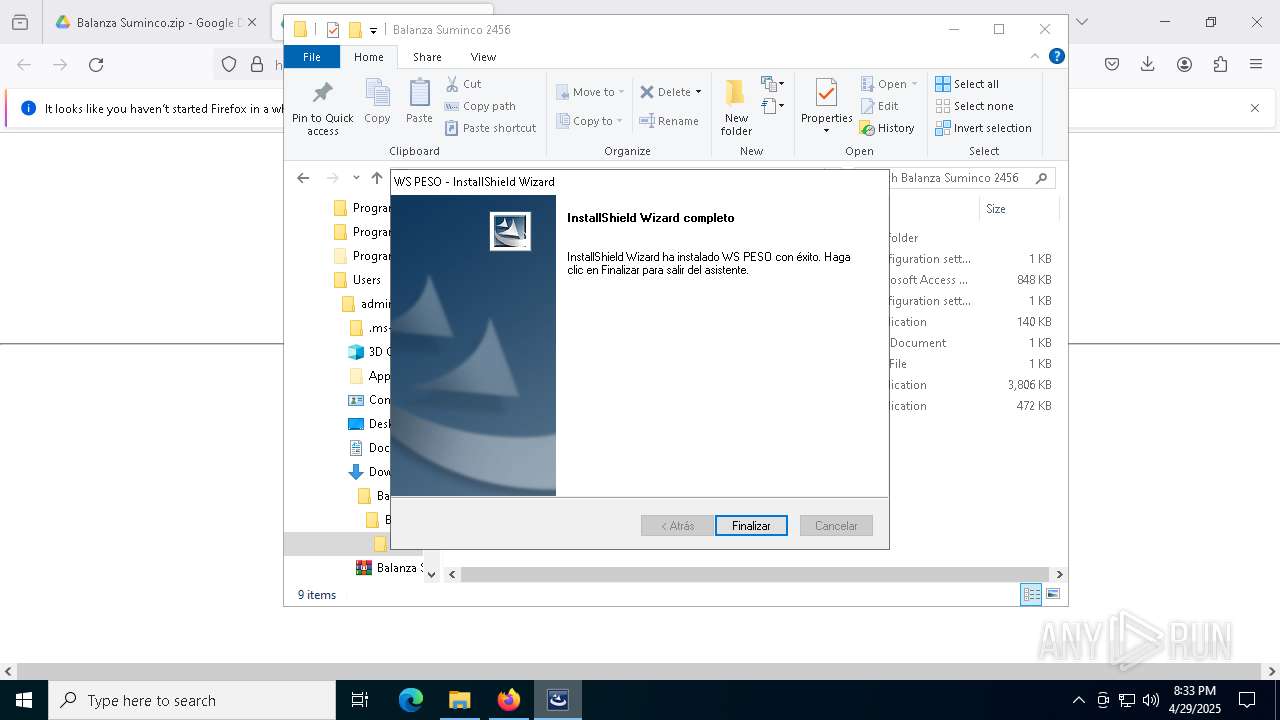Viewport: 1280px width, 720px height.
Task: Click the 848 KB file size cell
Action: (1034, 280)
